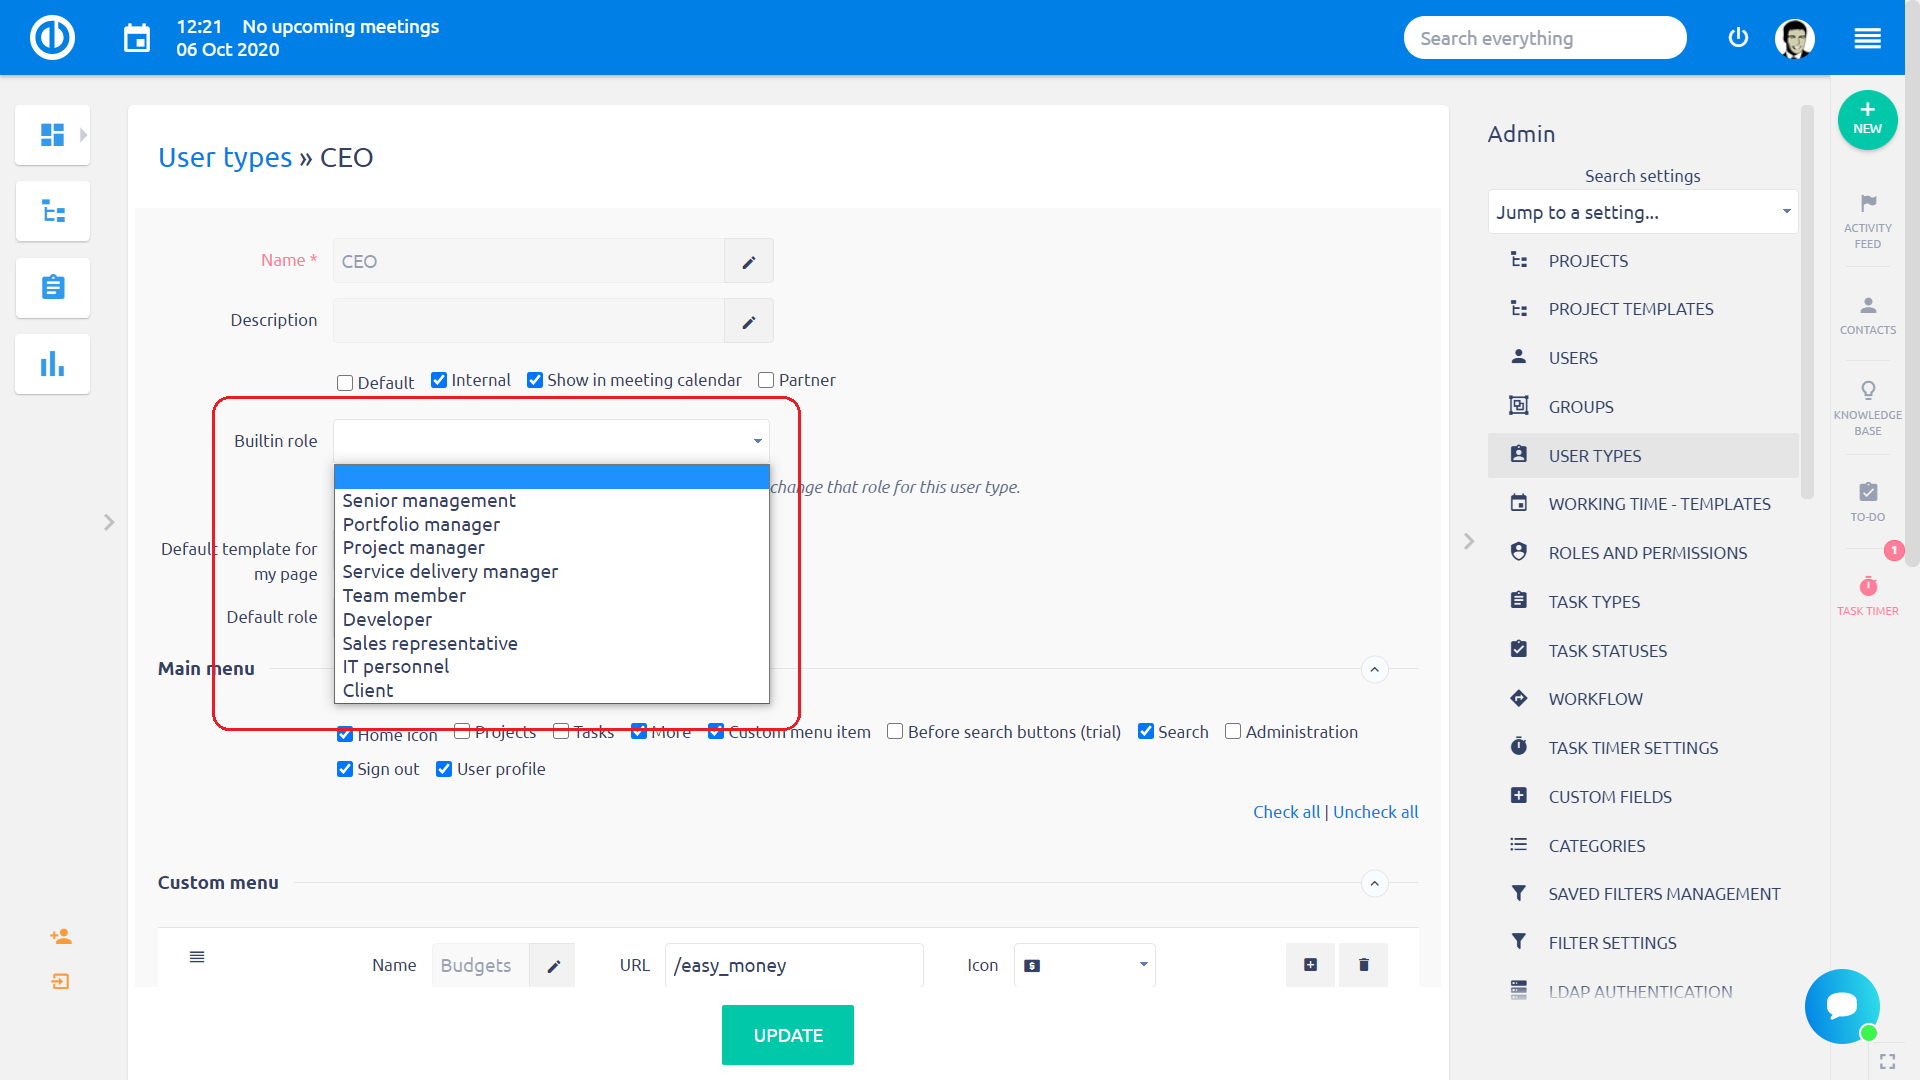Open the Jump to a setting dropdown
Screen dimensions: 1920x1080
point(1641,212)
